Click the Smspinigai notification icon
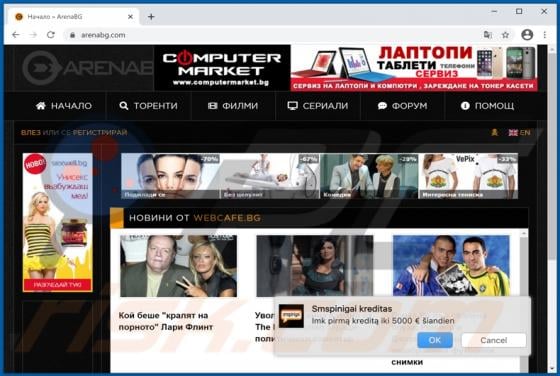The image size is (560, 376). tap(291, 316)
